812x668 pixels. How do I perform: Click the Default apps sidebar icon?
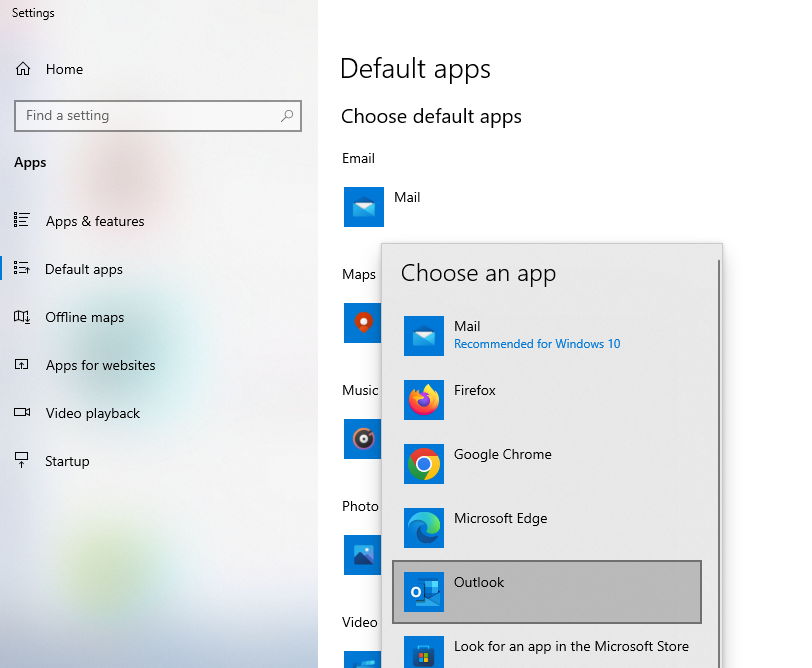pyautogui.click(x=22, y=268)
